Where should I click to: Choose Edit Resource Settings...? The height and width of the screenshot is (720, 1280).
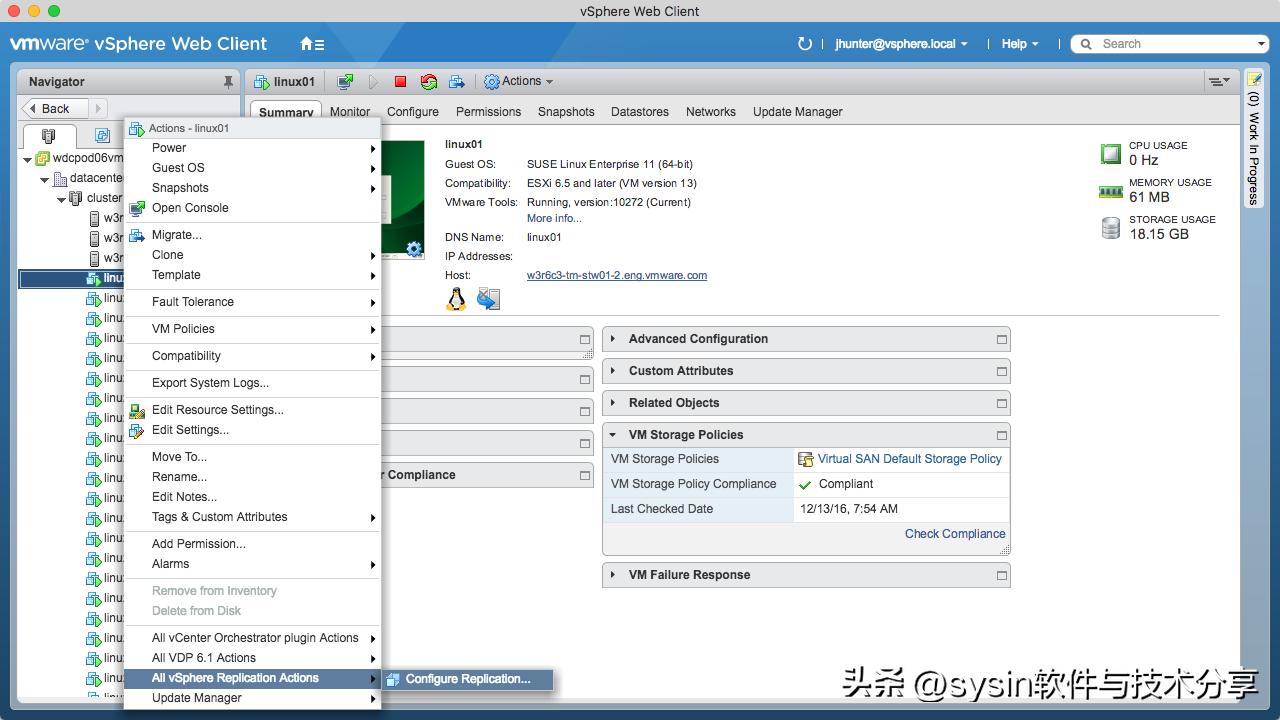pos(252,410)
